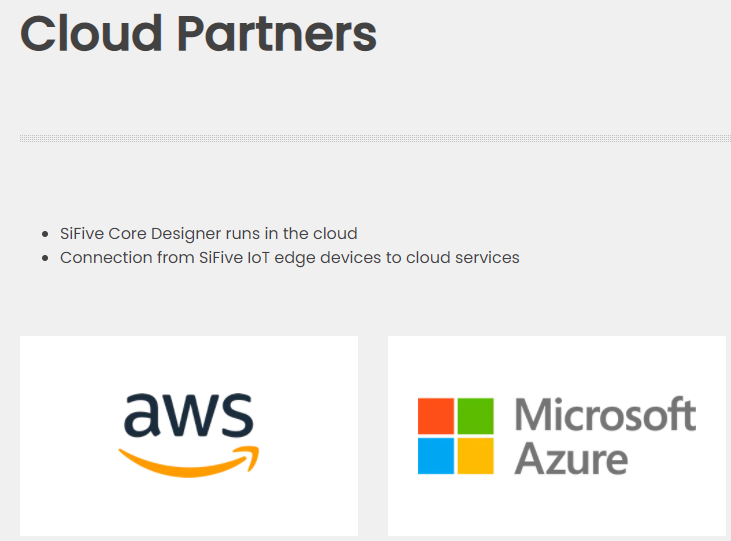Click the first bullet point marker

click(x=45, y=234)
